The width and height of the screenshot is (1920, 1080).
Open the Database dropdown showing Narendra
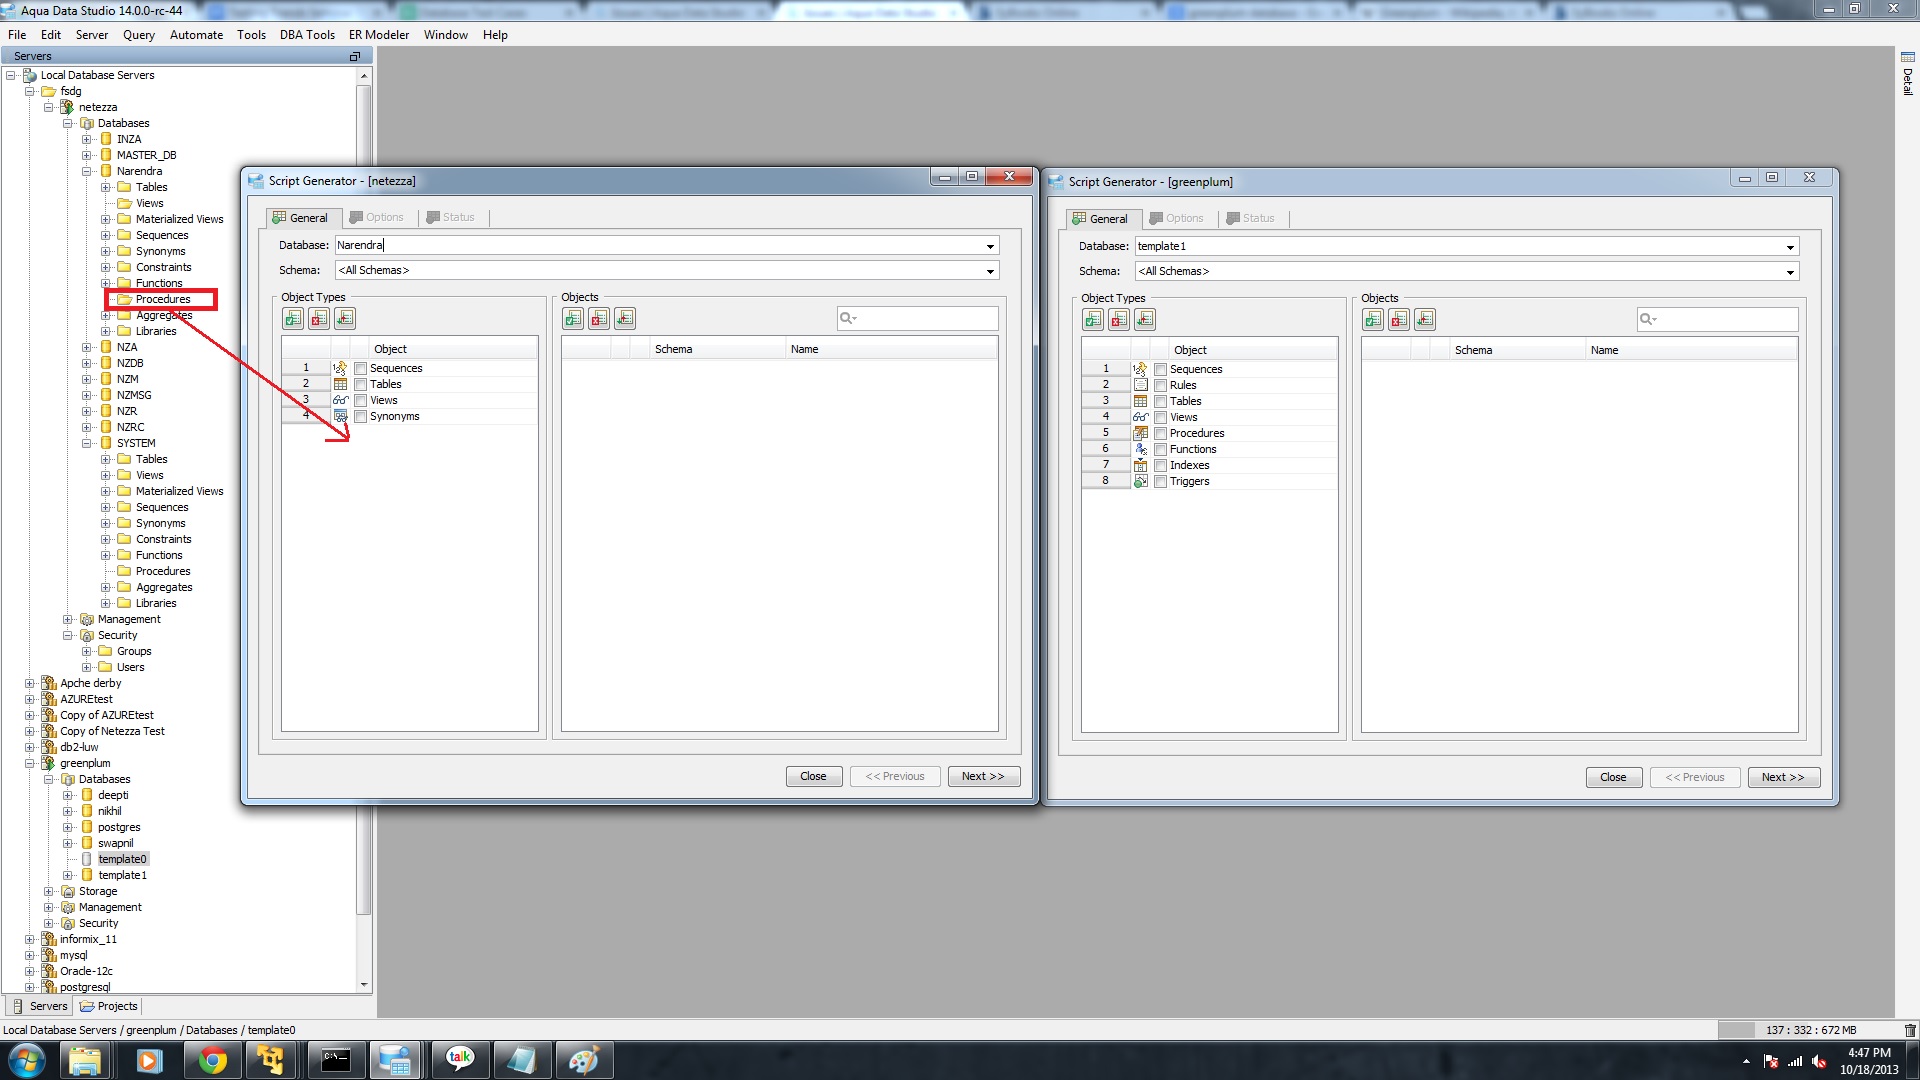(x=990, y=246)
